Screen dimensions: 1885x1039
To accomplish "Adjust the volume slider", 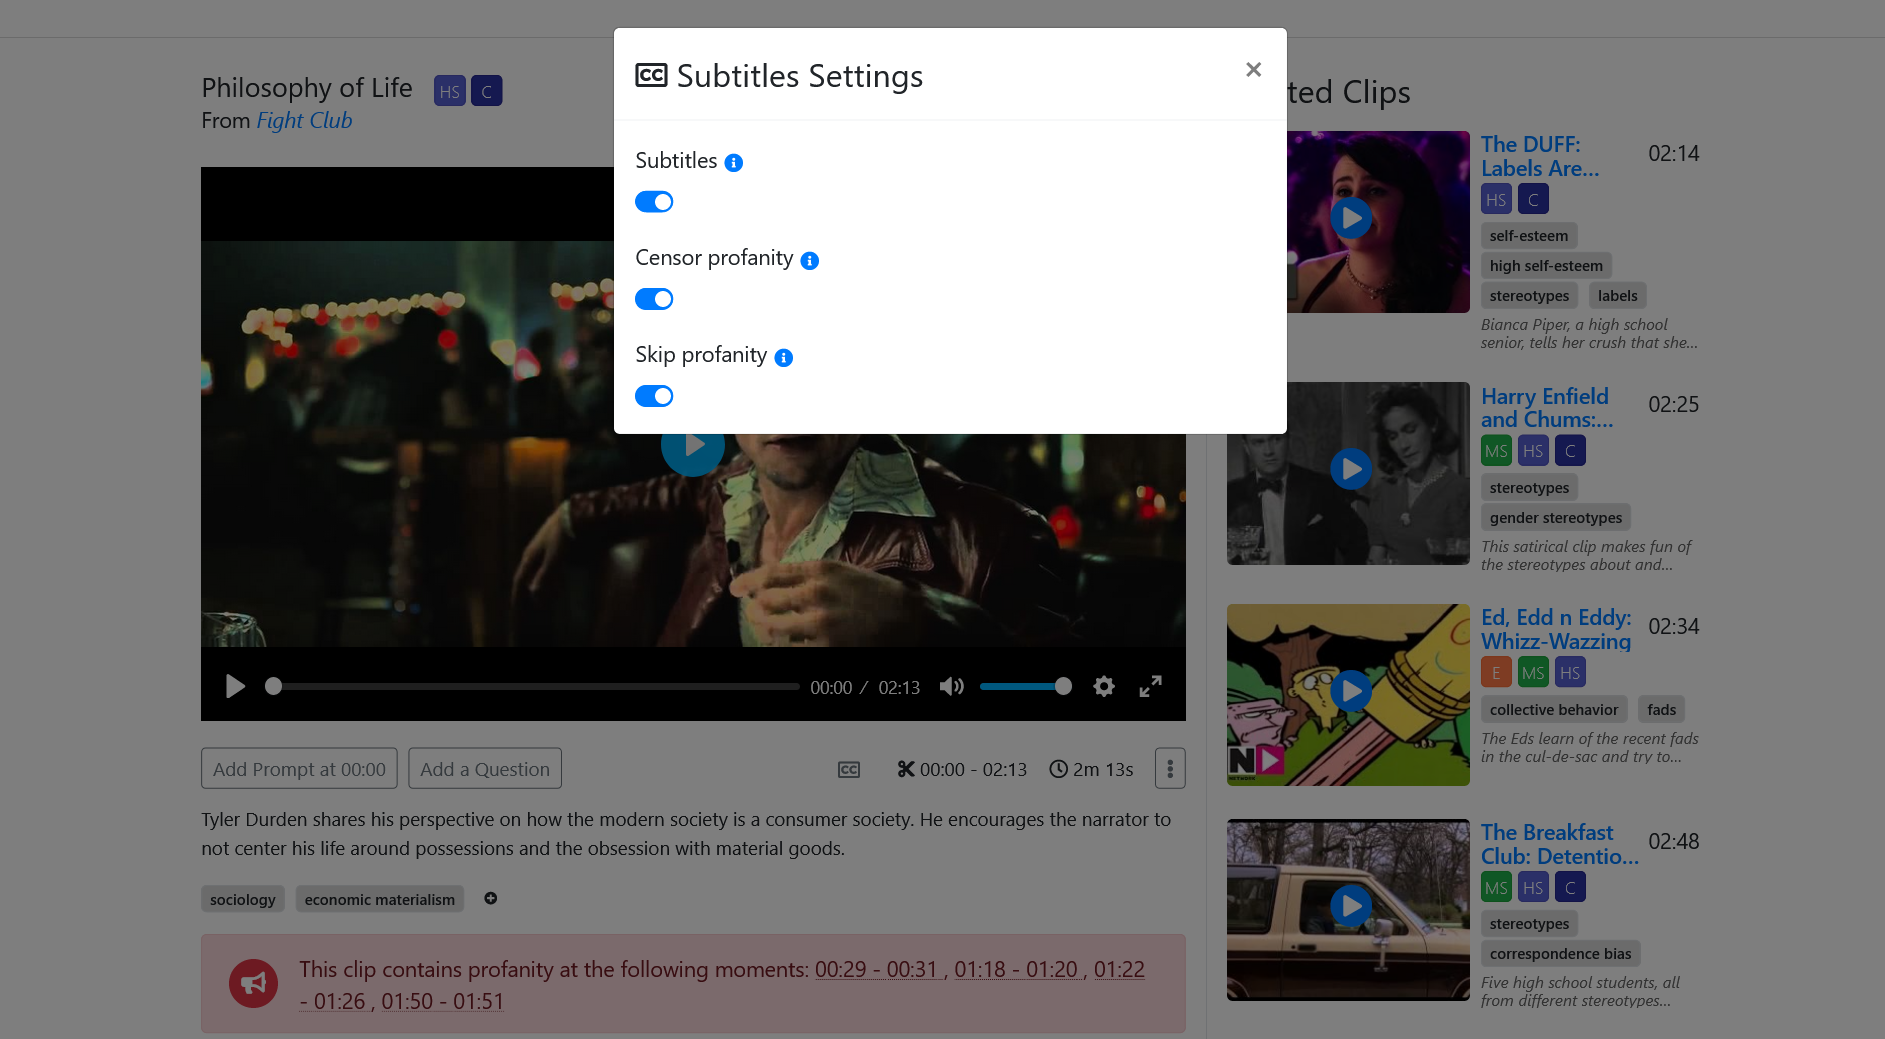I will pos(1025,686).
